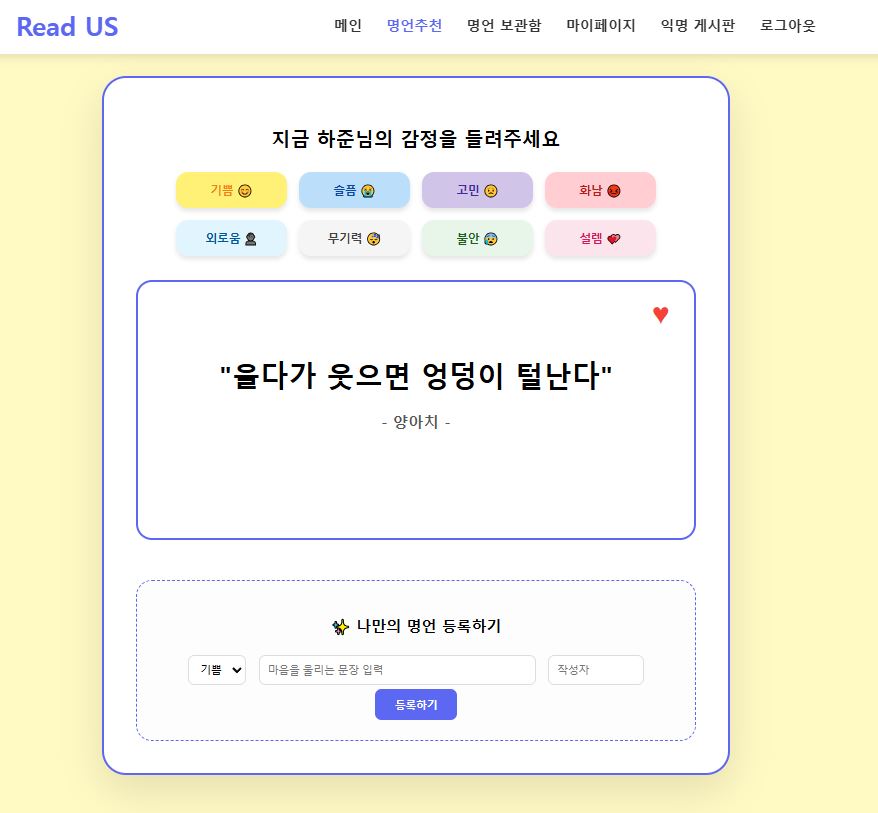Click the Read US logo
This screenshot has width=878, height=813.
tap(67, 27)
